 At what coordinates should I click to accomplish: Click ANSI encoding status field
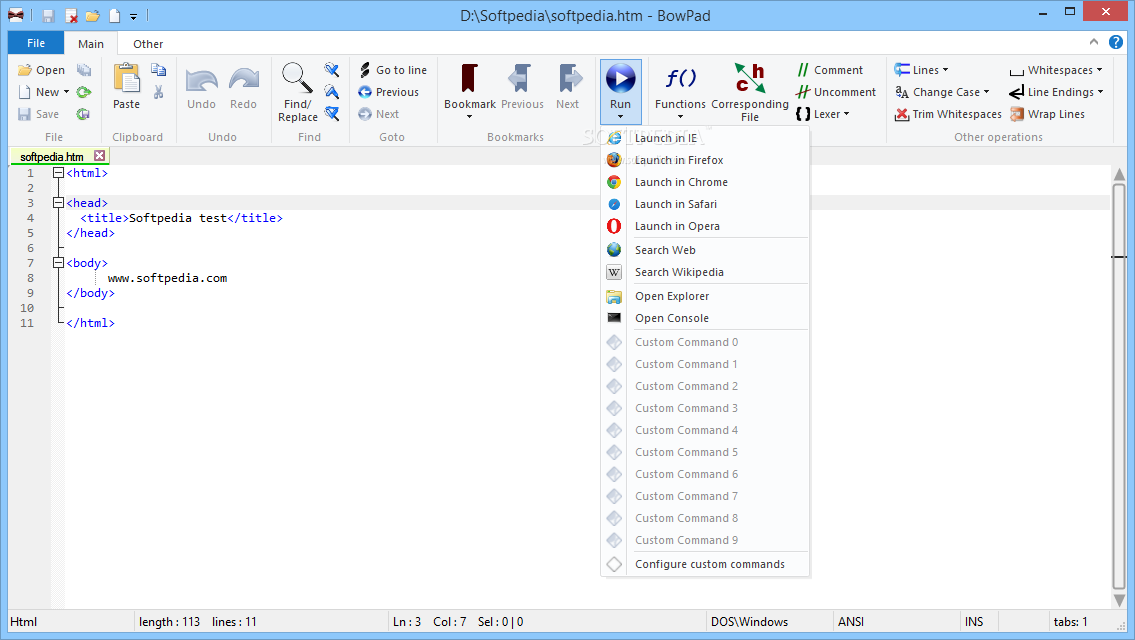click(x=895, y=622)
